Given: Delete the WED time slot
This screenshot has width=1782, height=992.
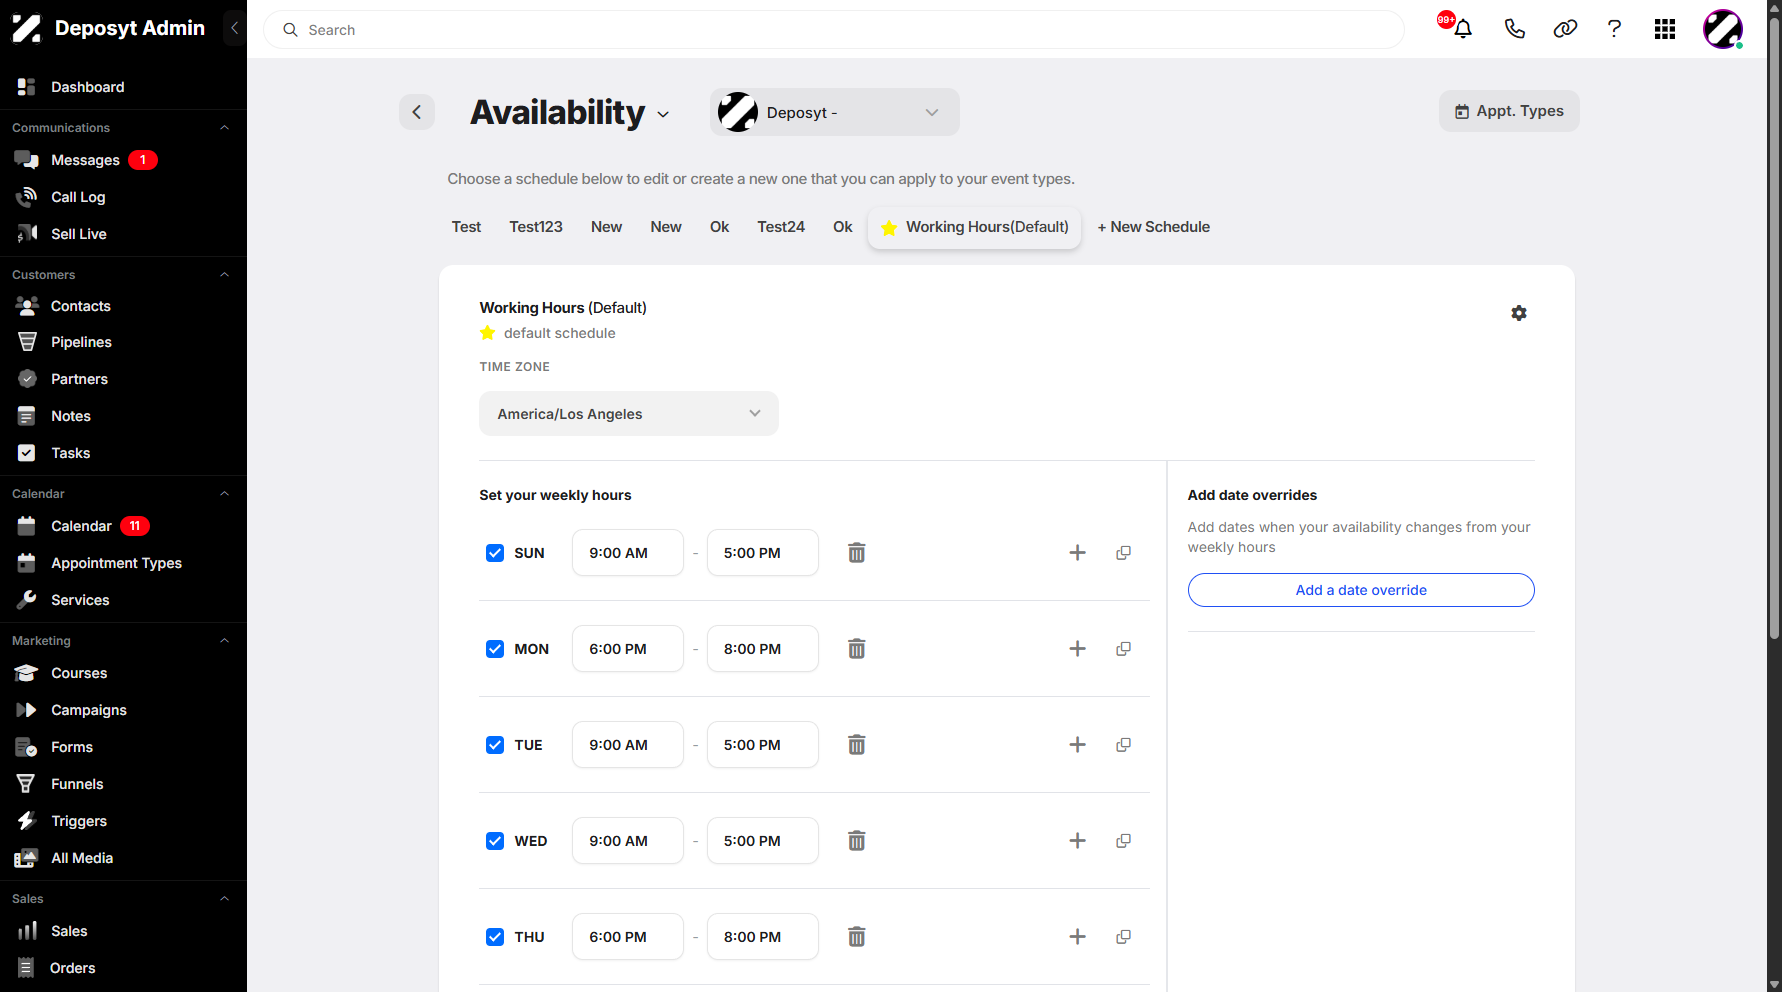Looking at the screenshot, I should click(x=857, y=841).
